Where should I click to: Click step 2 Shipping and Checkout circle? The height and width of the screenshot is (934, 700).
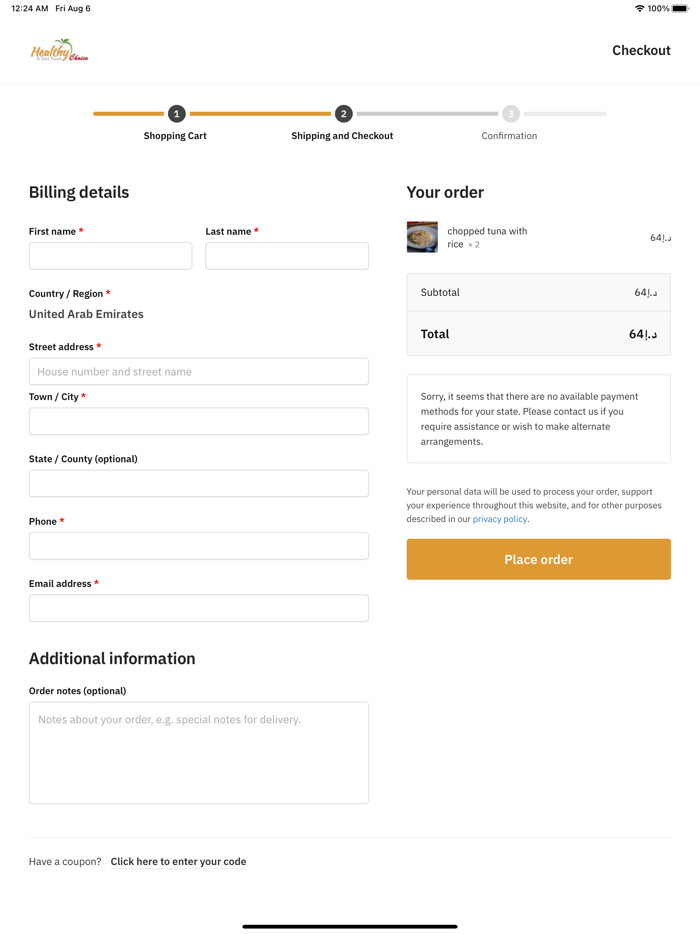(x=343, y=114)
